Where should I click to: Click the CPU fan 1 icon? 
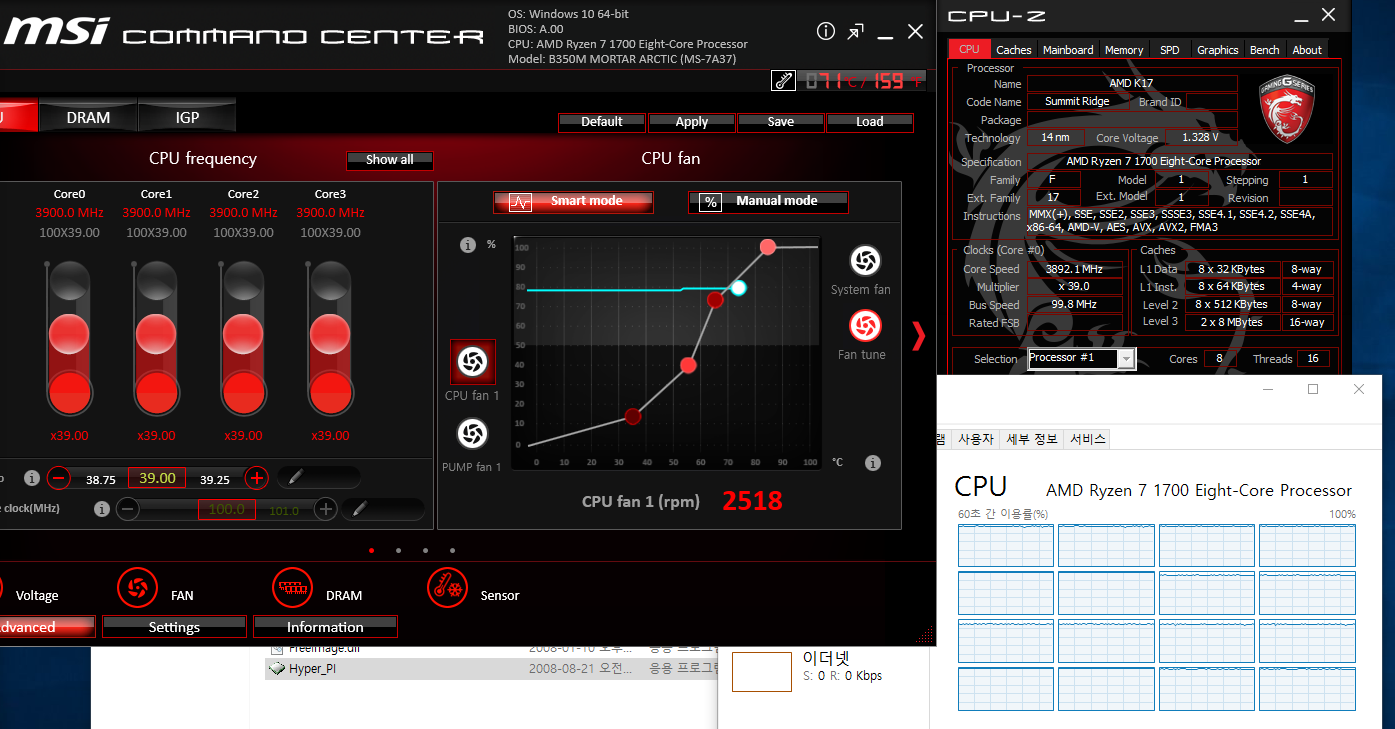(472, 361)
